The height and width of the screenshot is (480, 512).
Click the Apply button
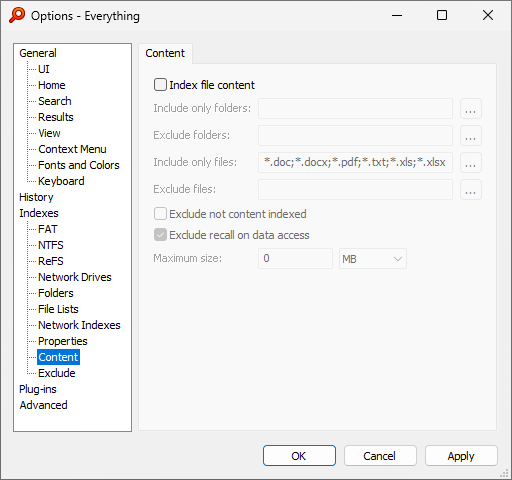pyautogui.click(x=461, y=456)
